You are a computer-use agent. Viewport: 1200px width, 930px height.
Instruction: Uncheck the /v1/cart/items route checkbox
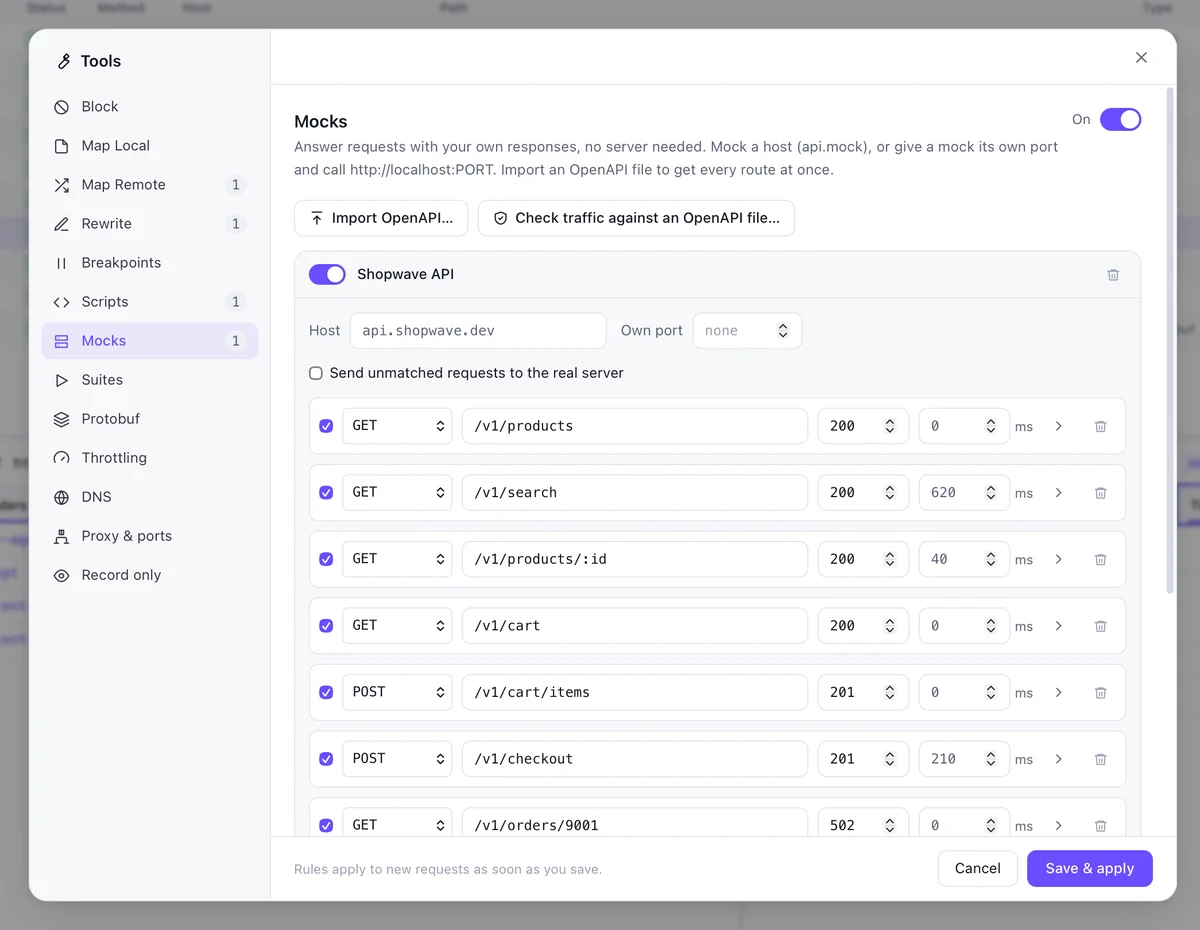pyautogui.click(x=326, y=692)
